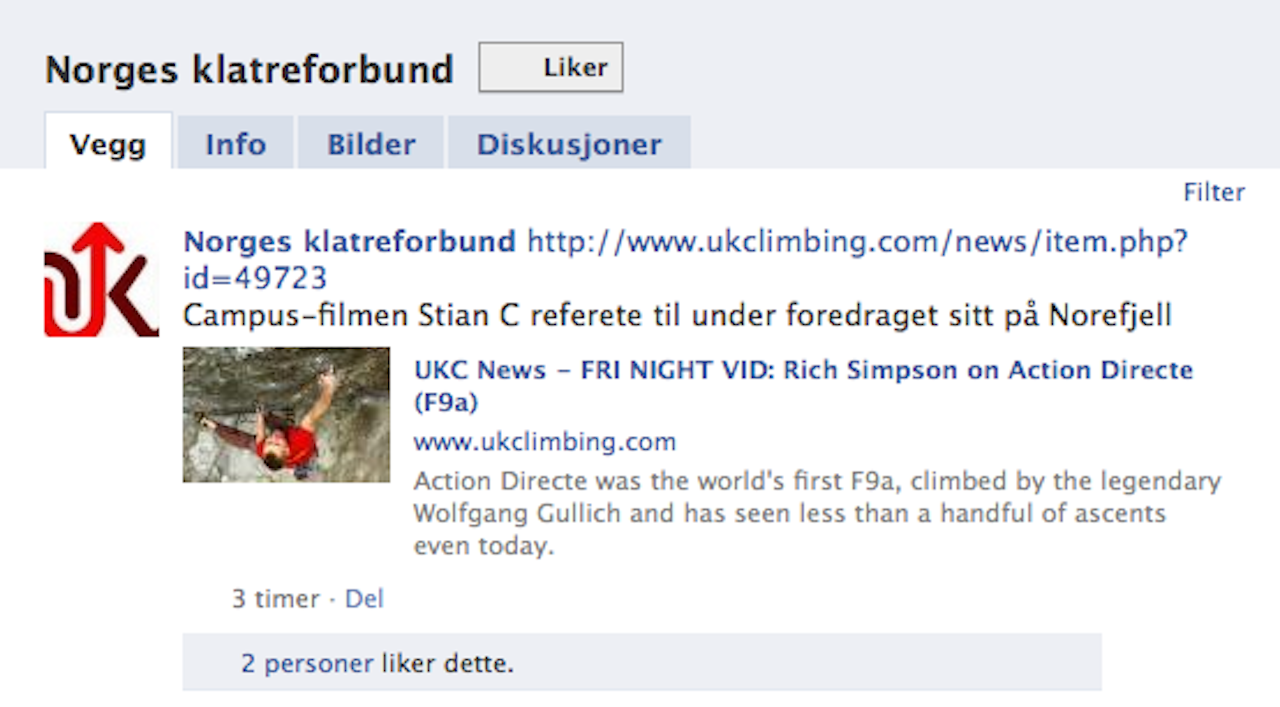Open the Bilder tab
1280x707 pixels.
[x=371, y=143]
